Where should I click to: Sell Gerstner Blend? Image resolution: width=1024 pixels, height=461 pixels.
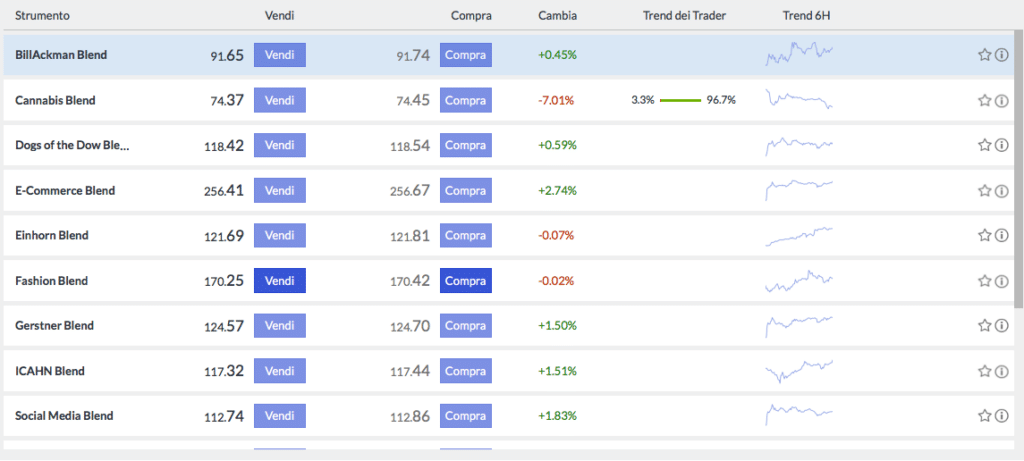pyautogui.click(x=280, y=325)
